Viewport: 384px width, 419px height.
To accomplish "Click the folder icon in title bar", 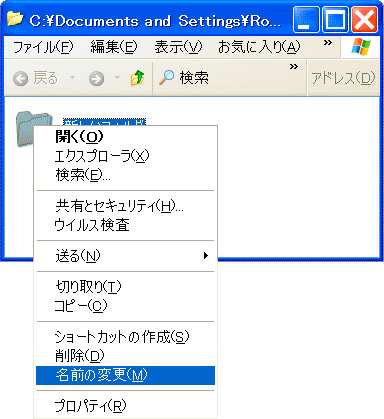I will (15, 19).
